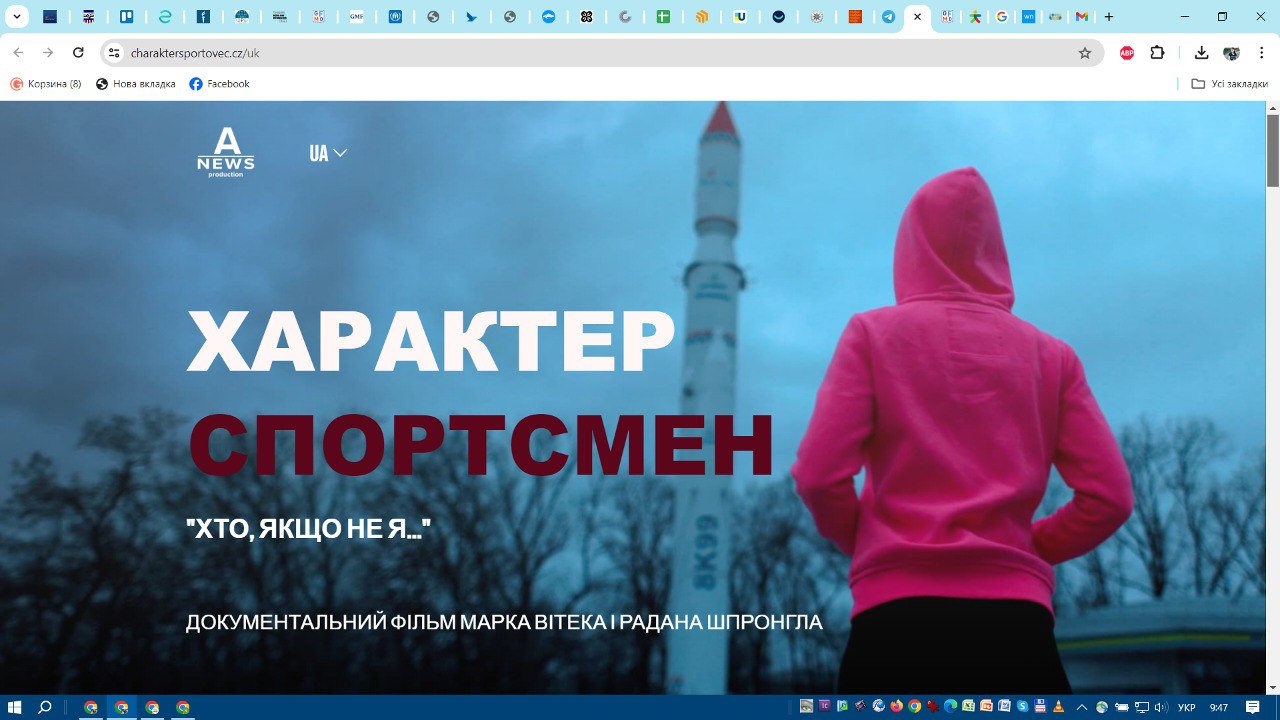1280x720 pixels.
Task: Open the Windows Start menu
Action: click(x=15, y=707)
